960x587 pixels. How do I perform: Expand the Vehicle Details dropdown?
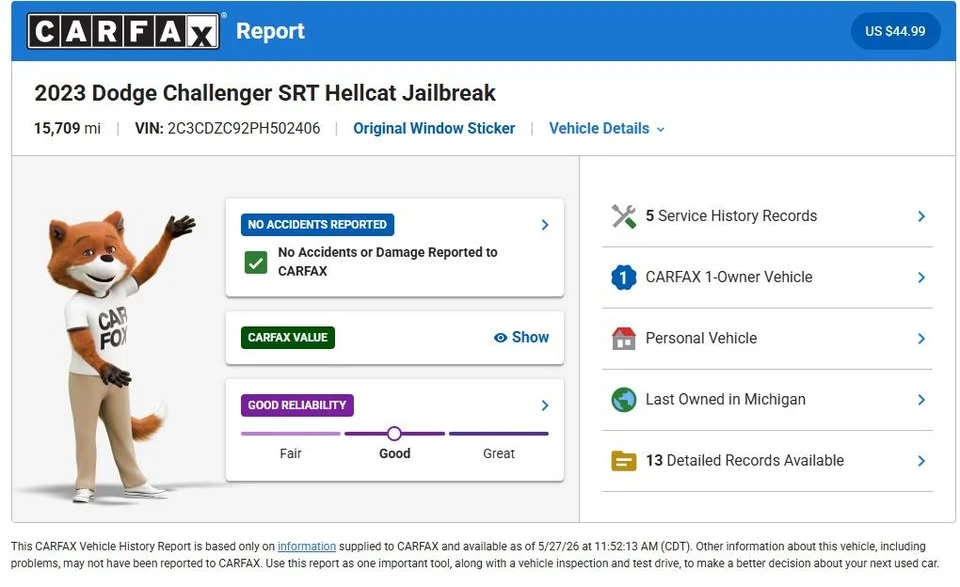606,129
